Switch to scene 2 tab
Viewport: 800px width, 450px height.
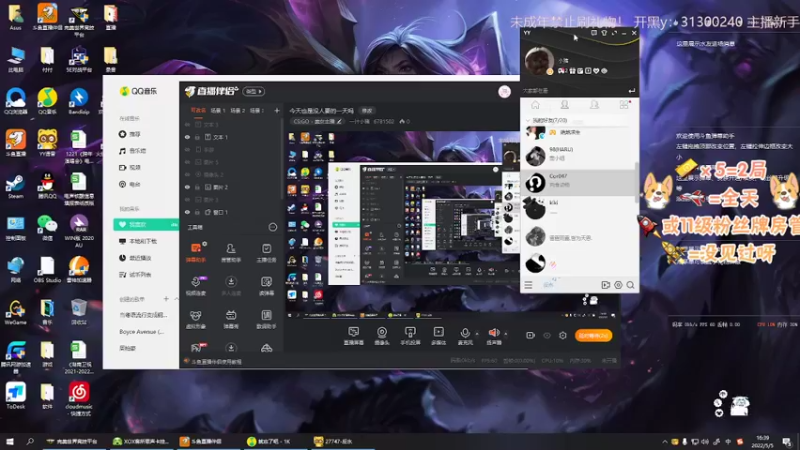(237, 110)
